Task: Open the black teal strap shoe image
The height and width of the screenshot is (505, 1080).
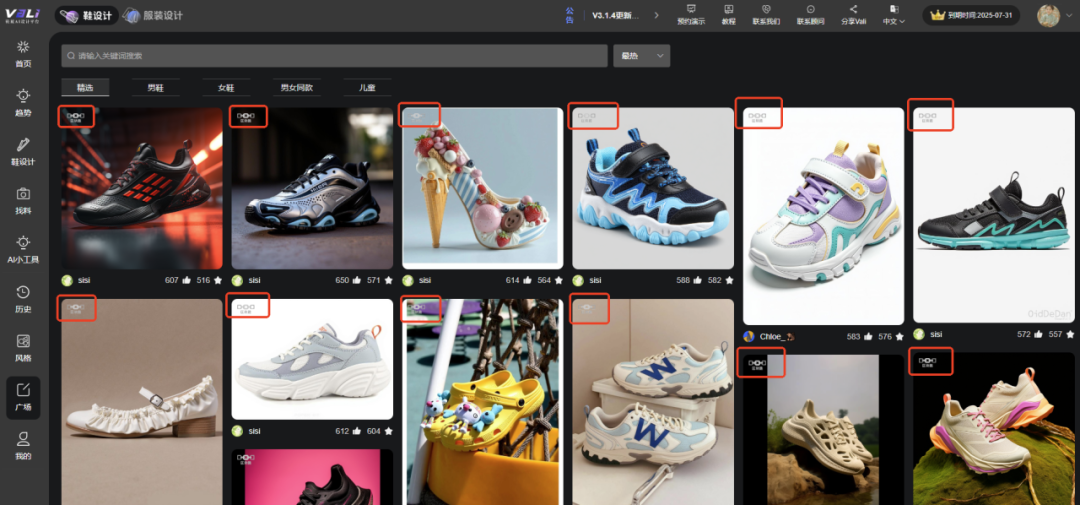Action: (x=994, y=215)
